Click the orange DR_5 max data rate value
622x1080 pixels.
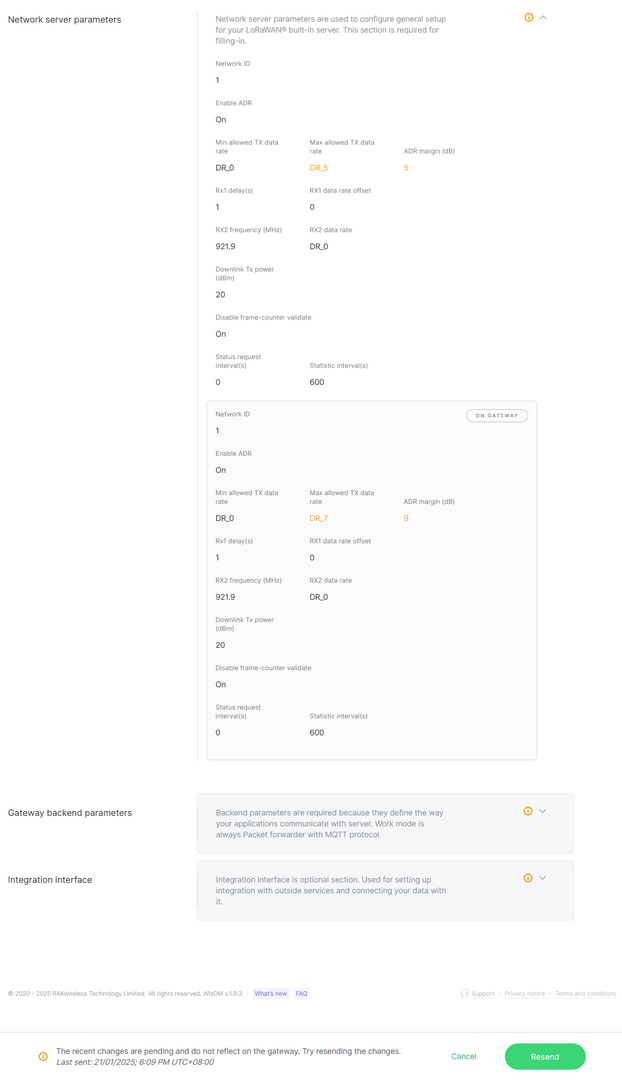tap(319, 168)
